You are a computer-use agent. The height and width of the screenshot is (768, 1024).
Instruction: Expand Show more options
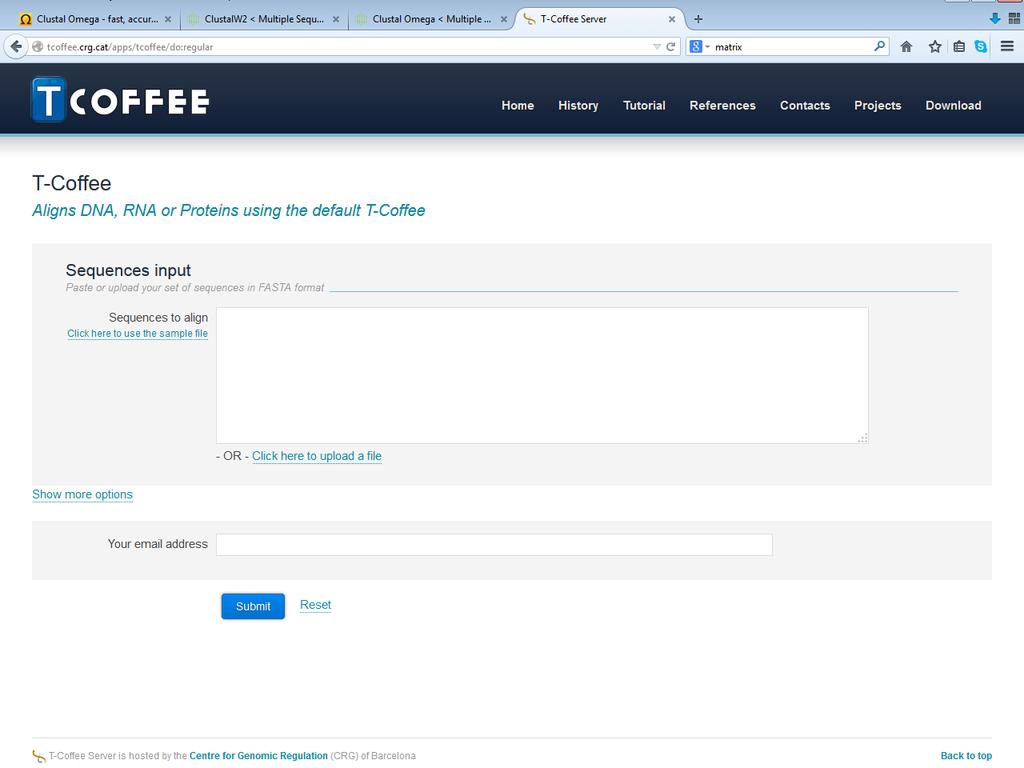82,494
